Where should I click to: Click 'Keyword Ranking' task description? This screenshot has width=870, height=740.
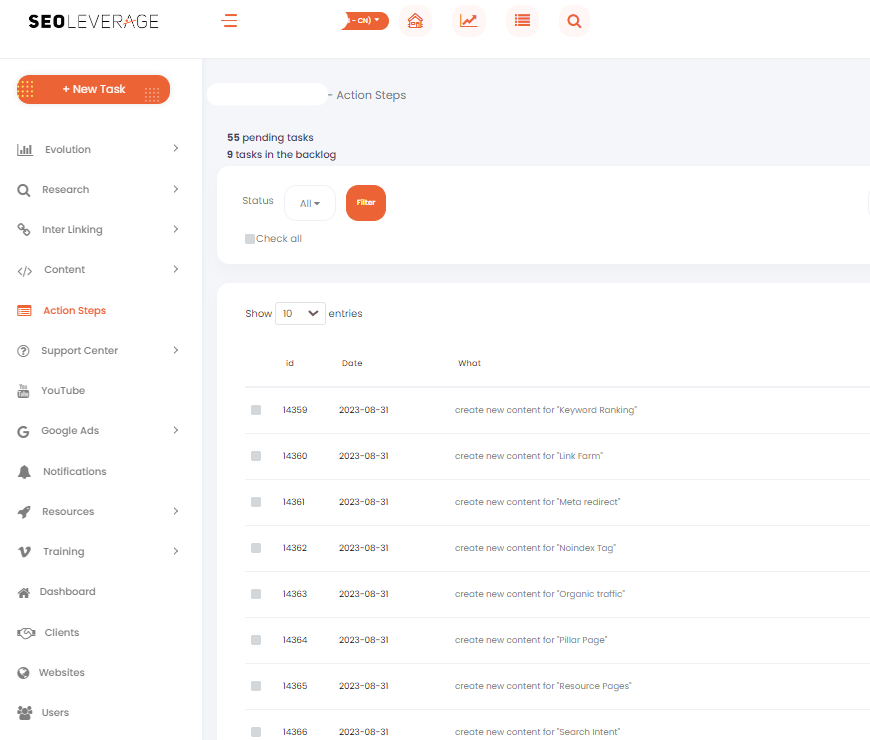546,410
